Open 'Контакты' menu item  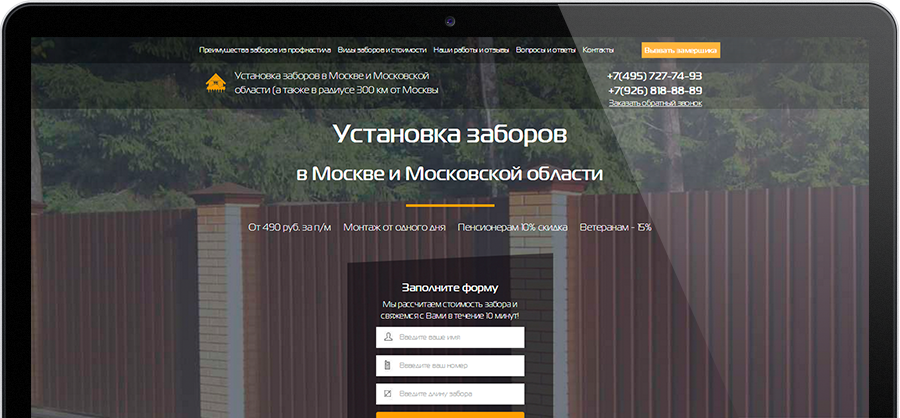pyautogui.click(x=598, y=50)
